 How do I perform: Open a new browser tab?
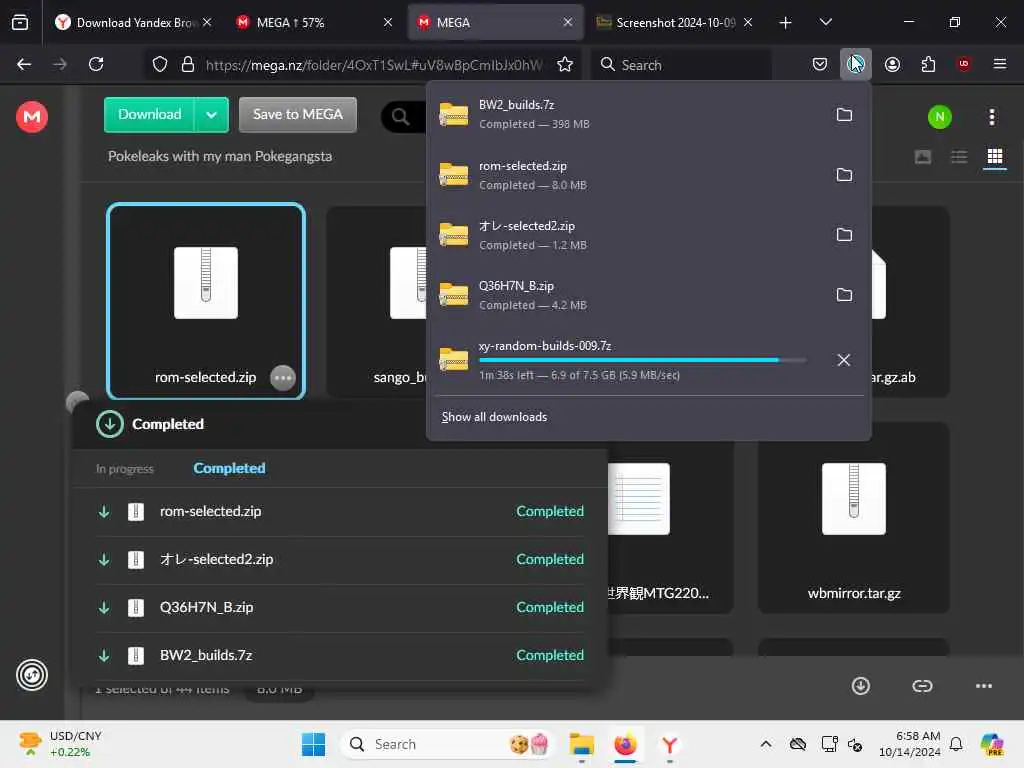click(x=785, y=22)
